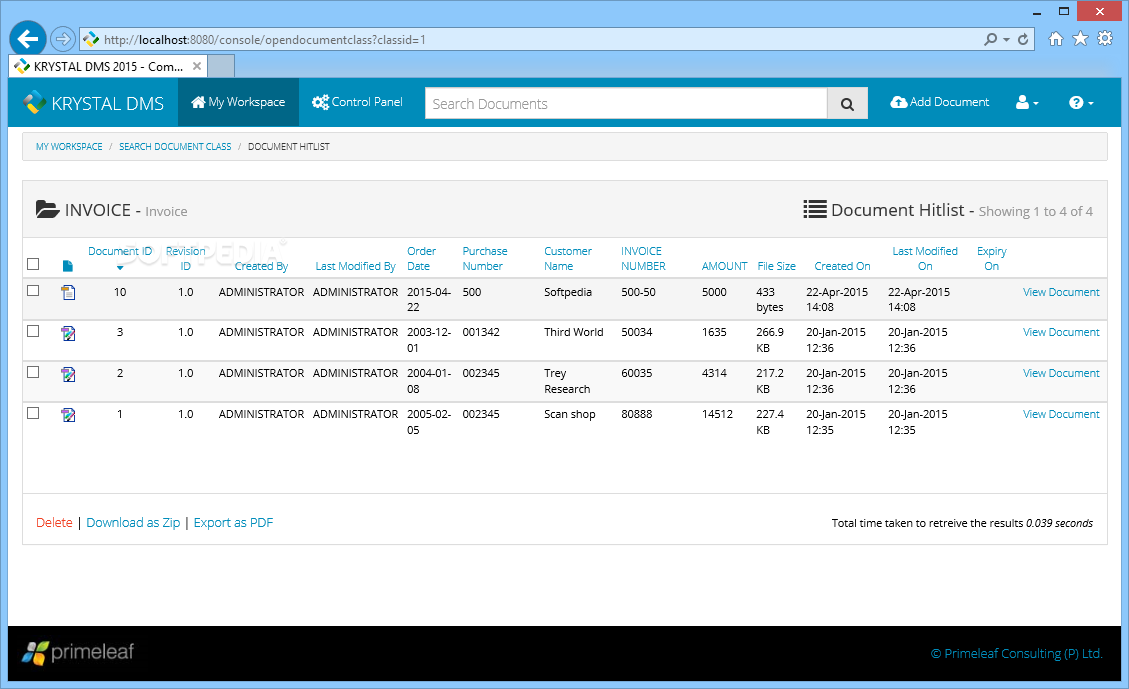Tick the checkbox for document ID 2

tap(33, 372)
